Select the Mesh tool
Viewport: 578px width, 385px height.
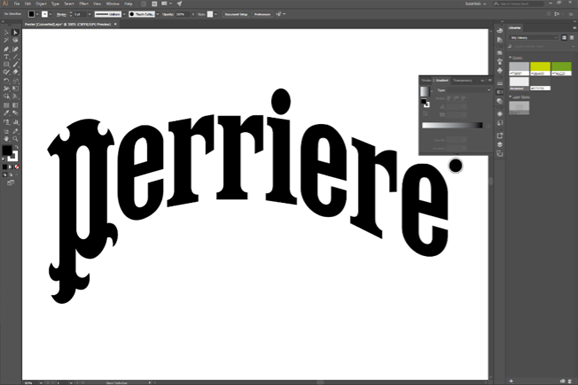click(6, 105)
